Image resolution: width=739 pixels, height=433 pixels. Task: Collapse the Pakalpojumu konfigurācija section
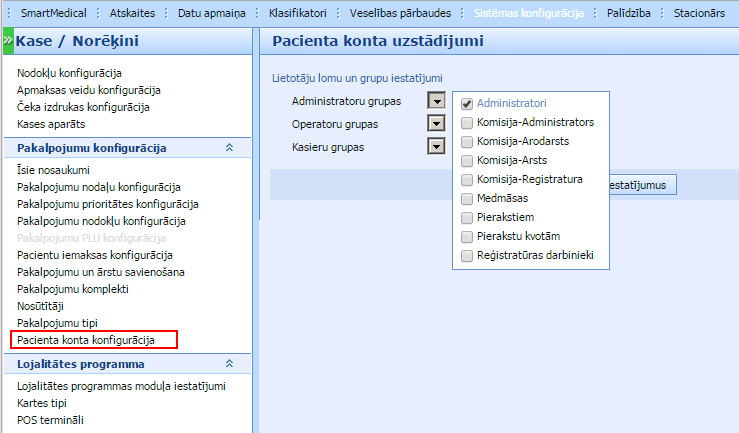coord(229,148)
